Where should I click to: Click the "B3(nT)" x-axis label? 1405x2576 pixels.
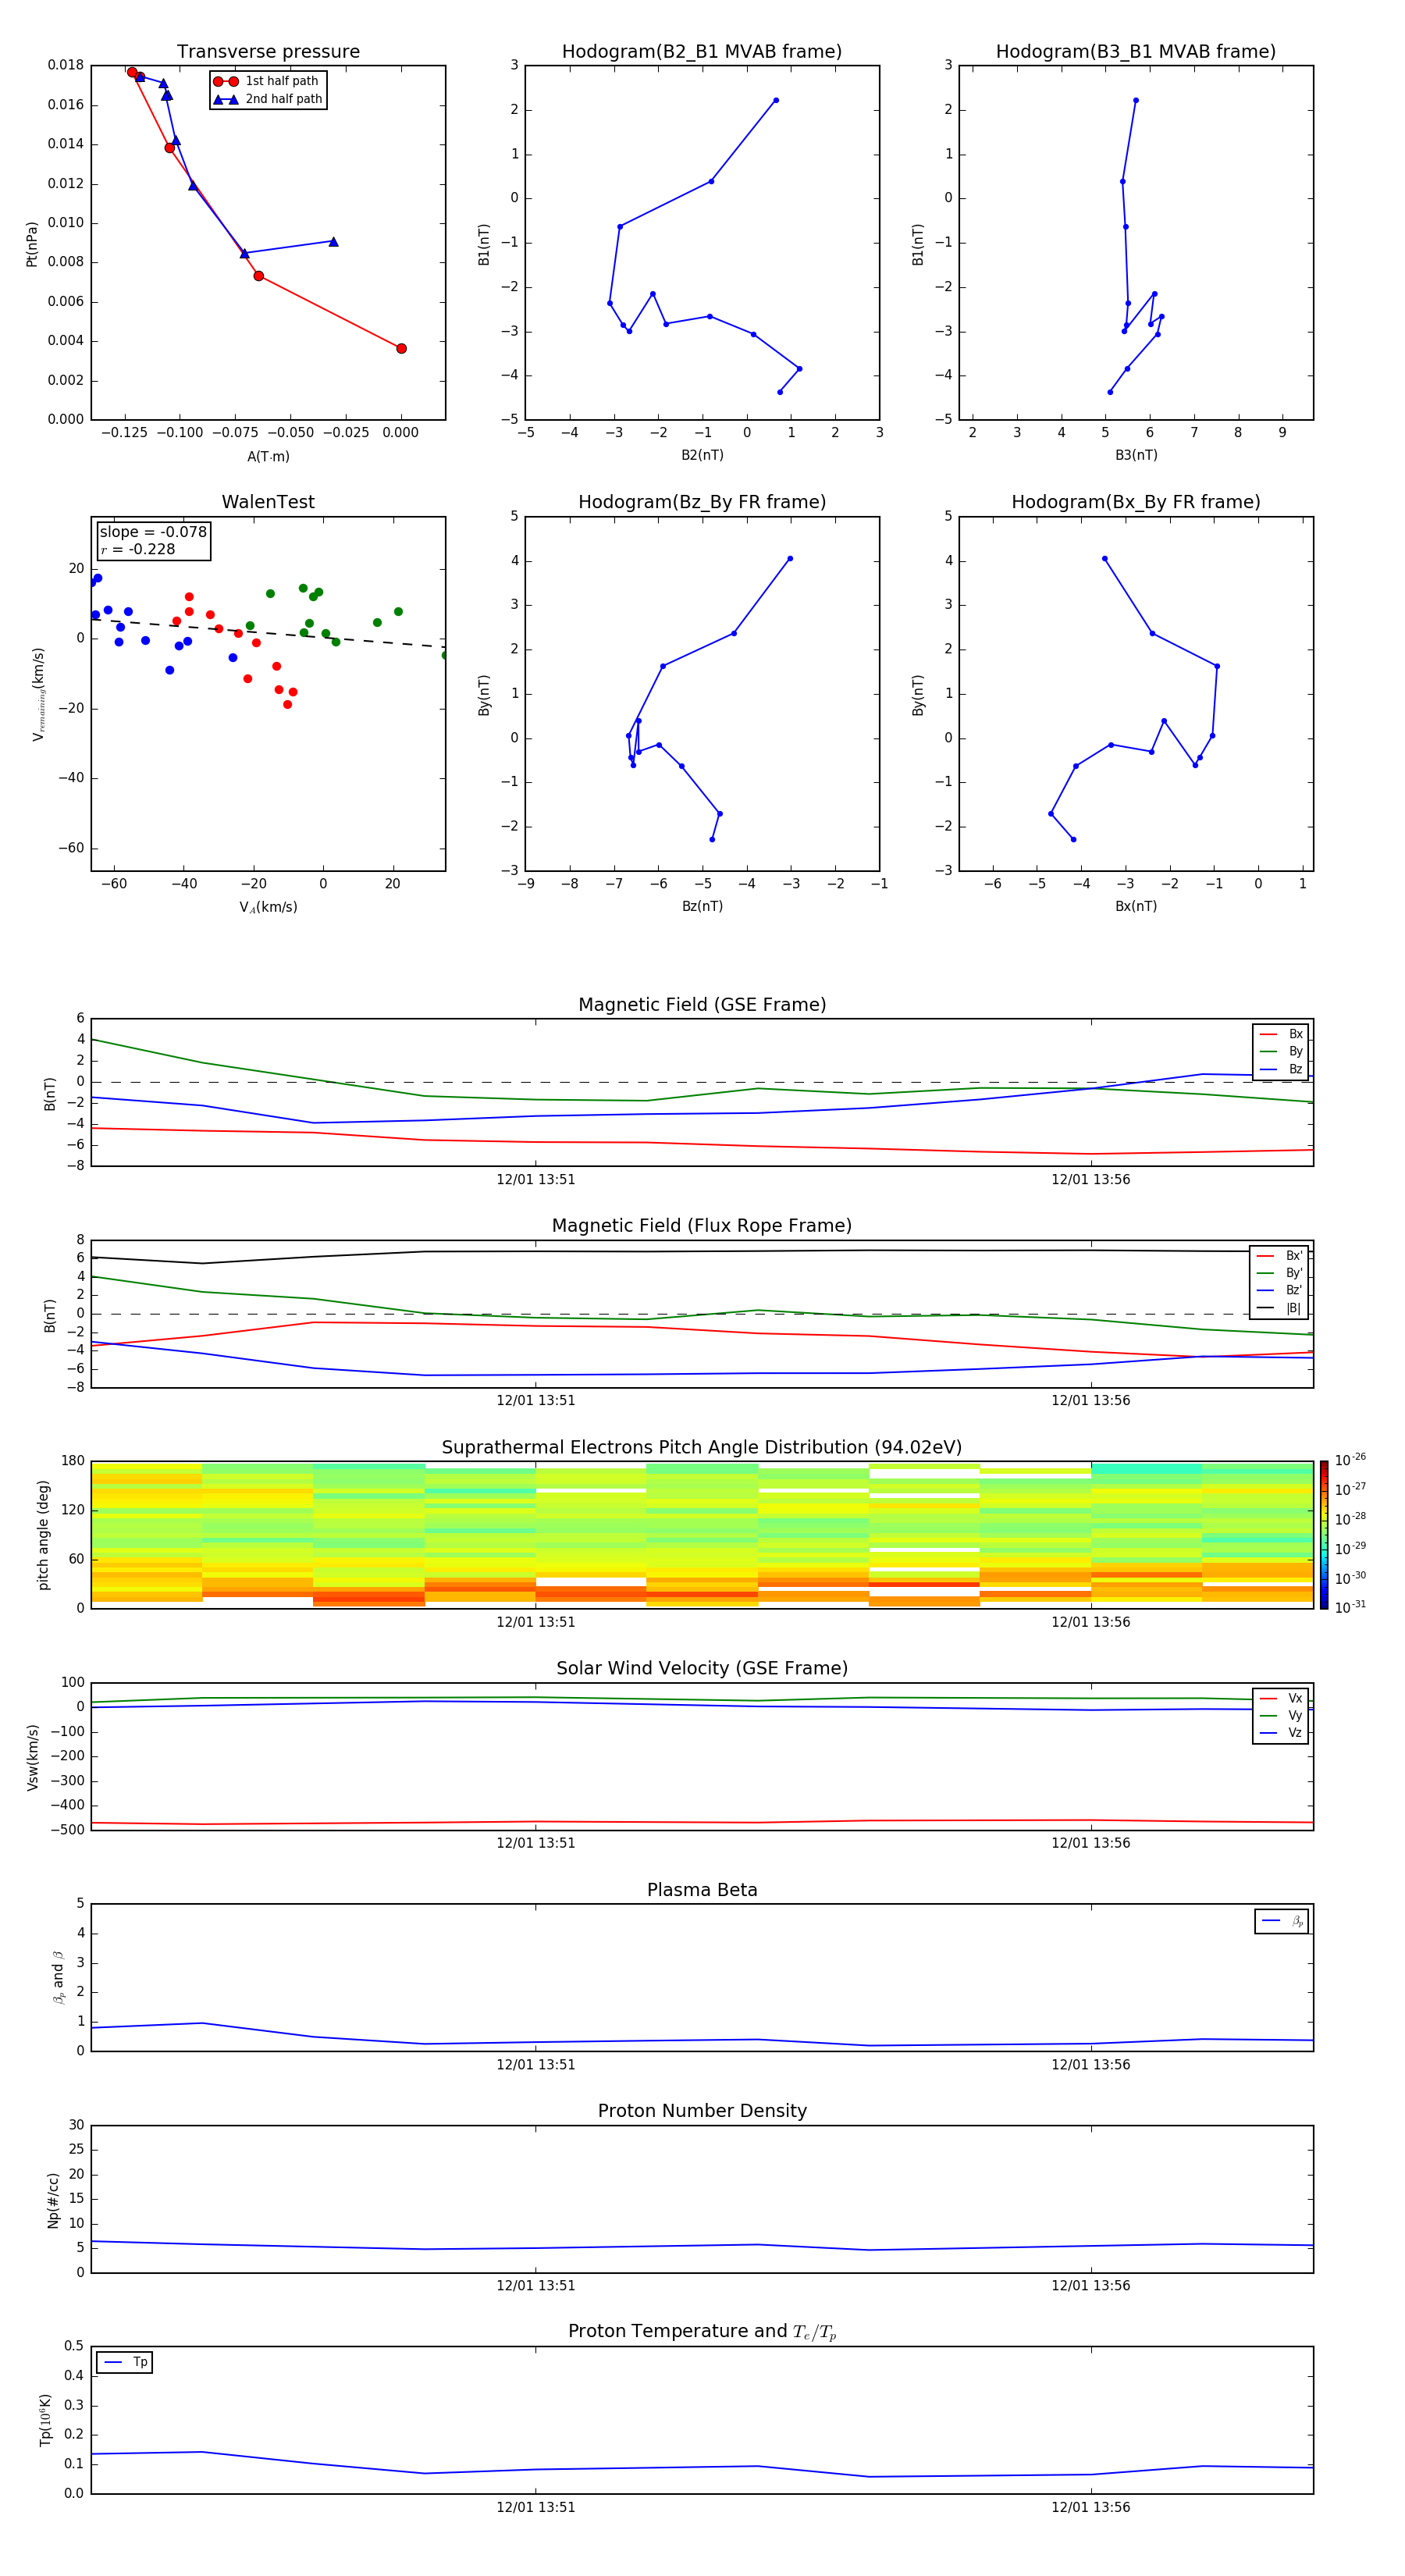[x=1136, y=455]
